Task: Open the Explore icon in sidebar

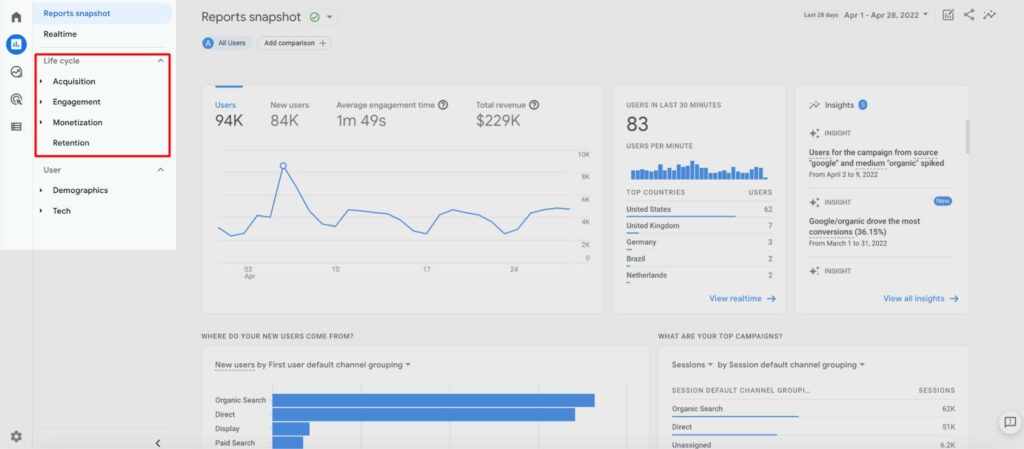Action: pos(16,72)
